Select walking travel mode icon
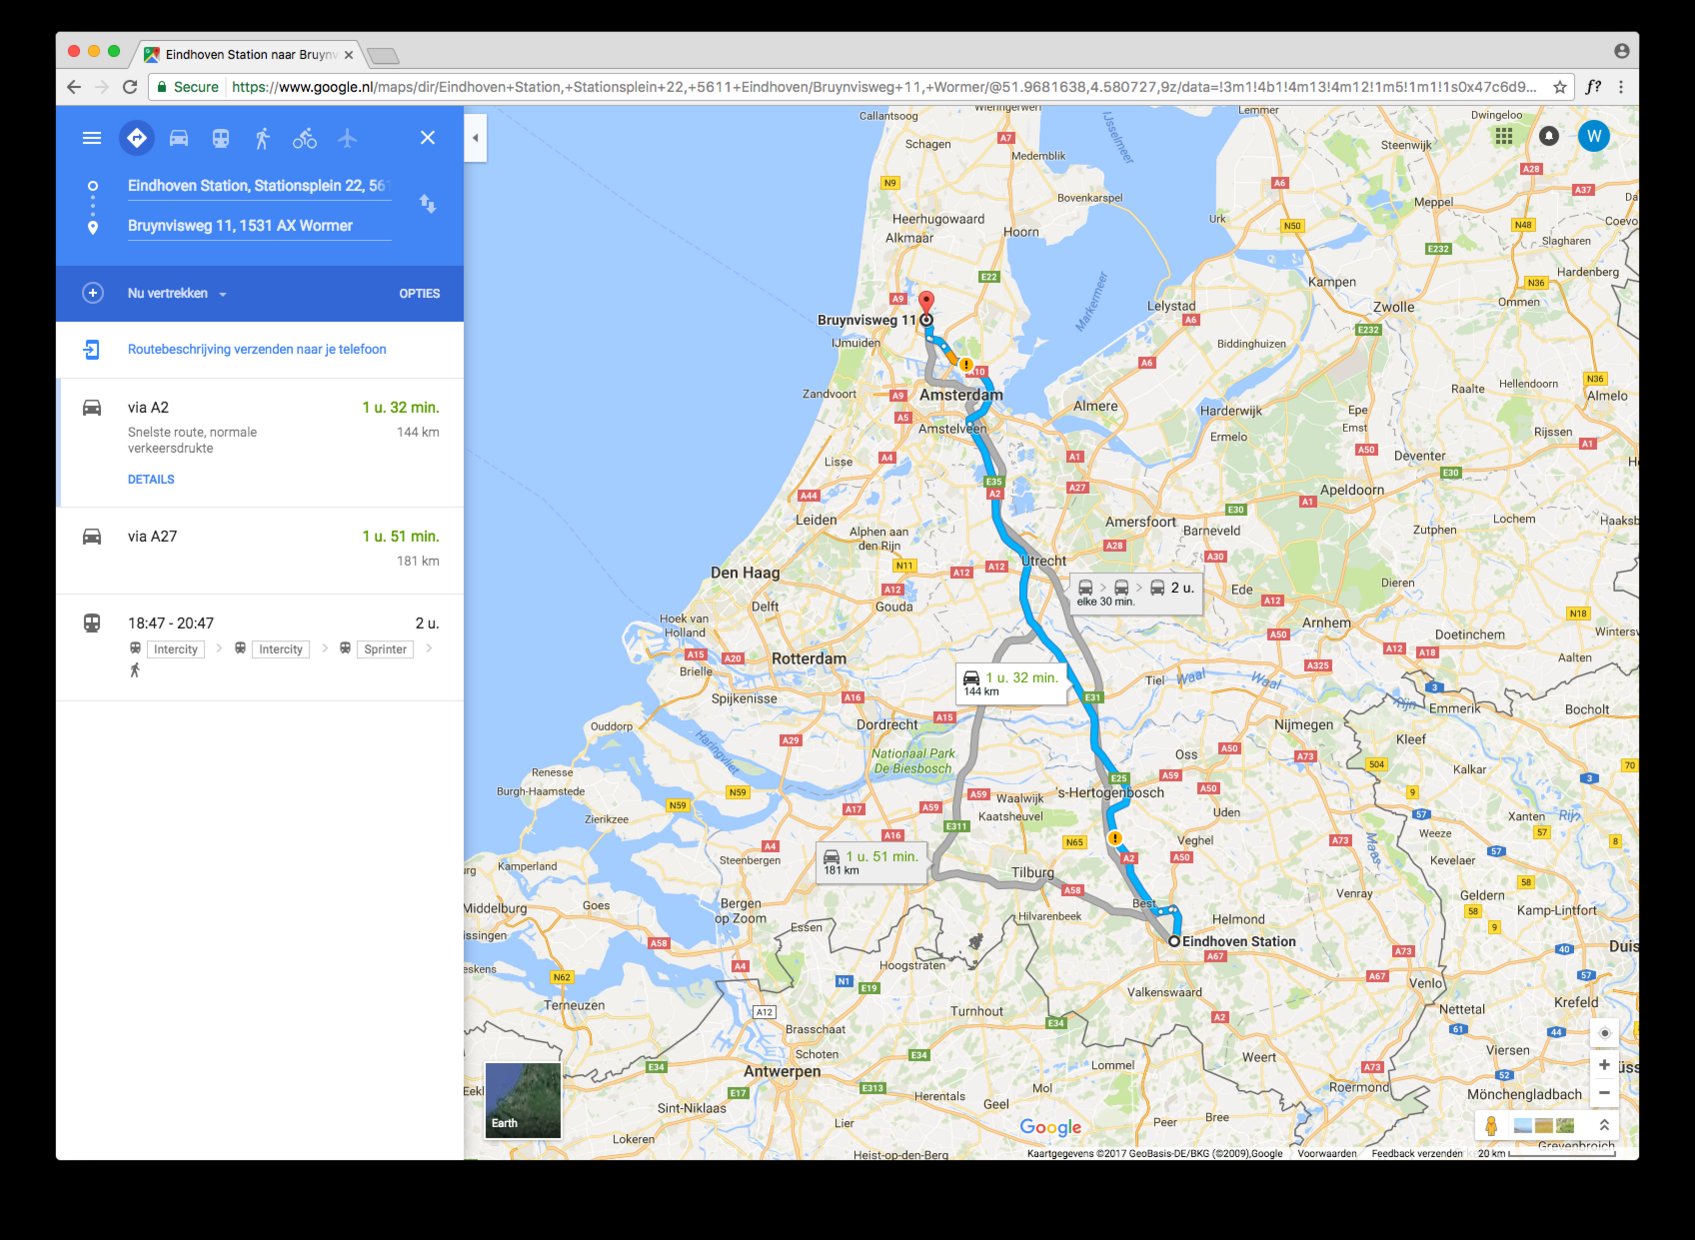 click(262, 138)
